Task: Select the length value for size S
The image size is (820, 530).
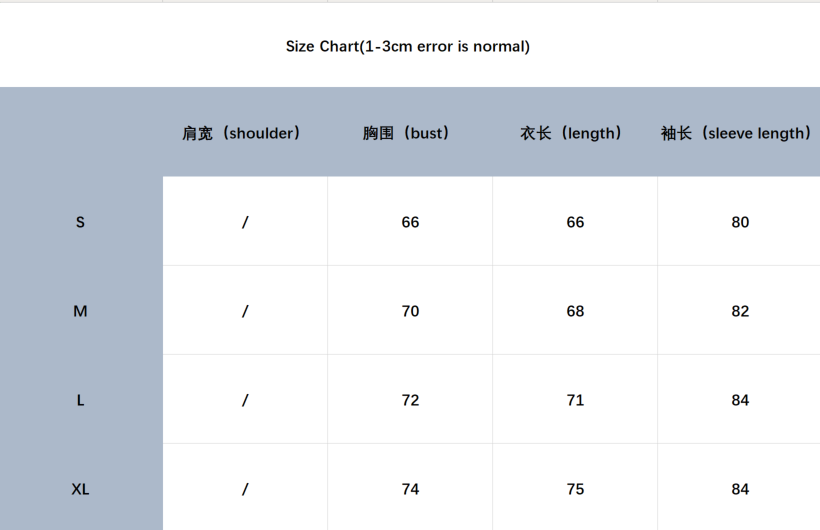Action: click(x=575, y=222)
